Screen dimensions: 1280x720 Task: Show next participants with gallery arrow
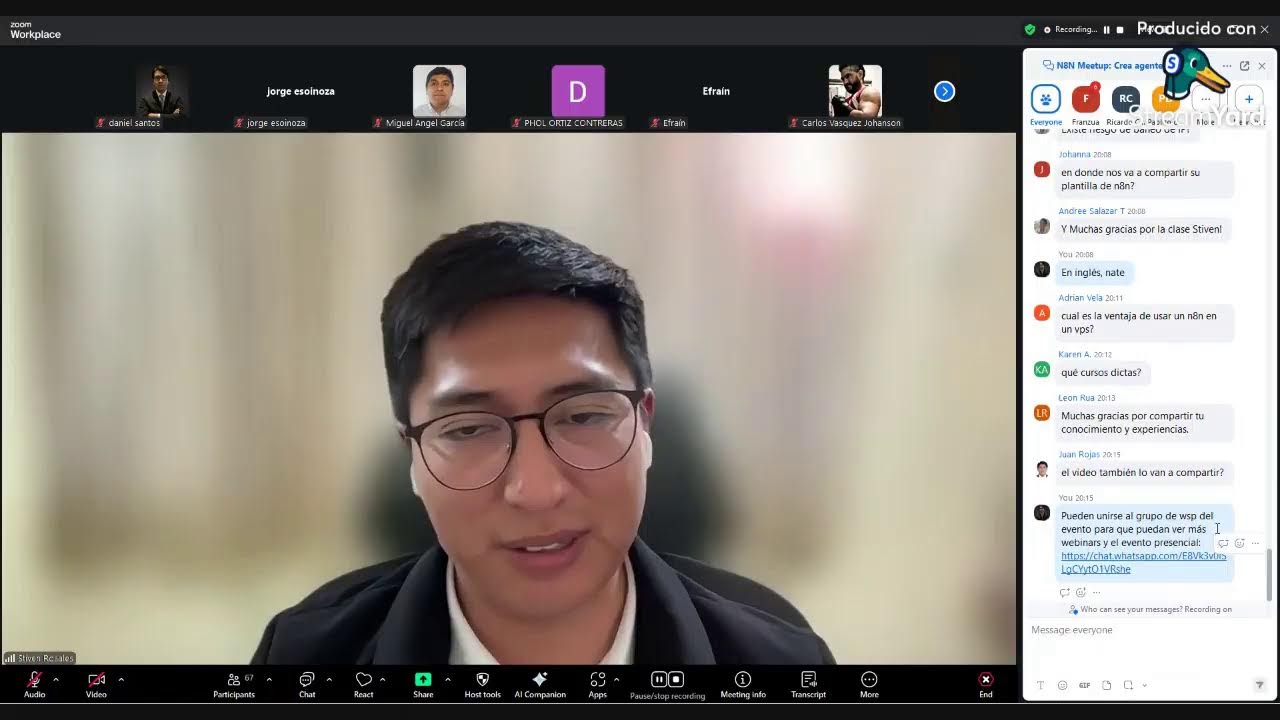pyautogui.click(x=944, y=91)
